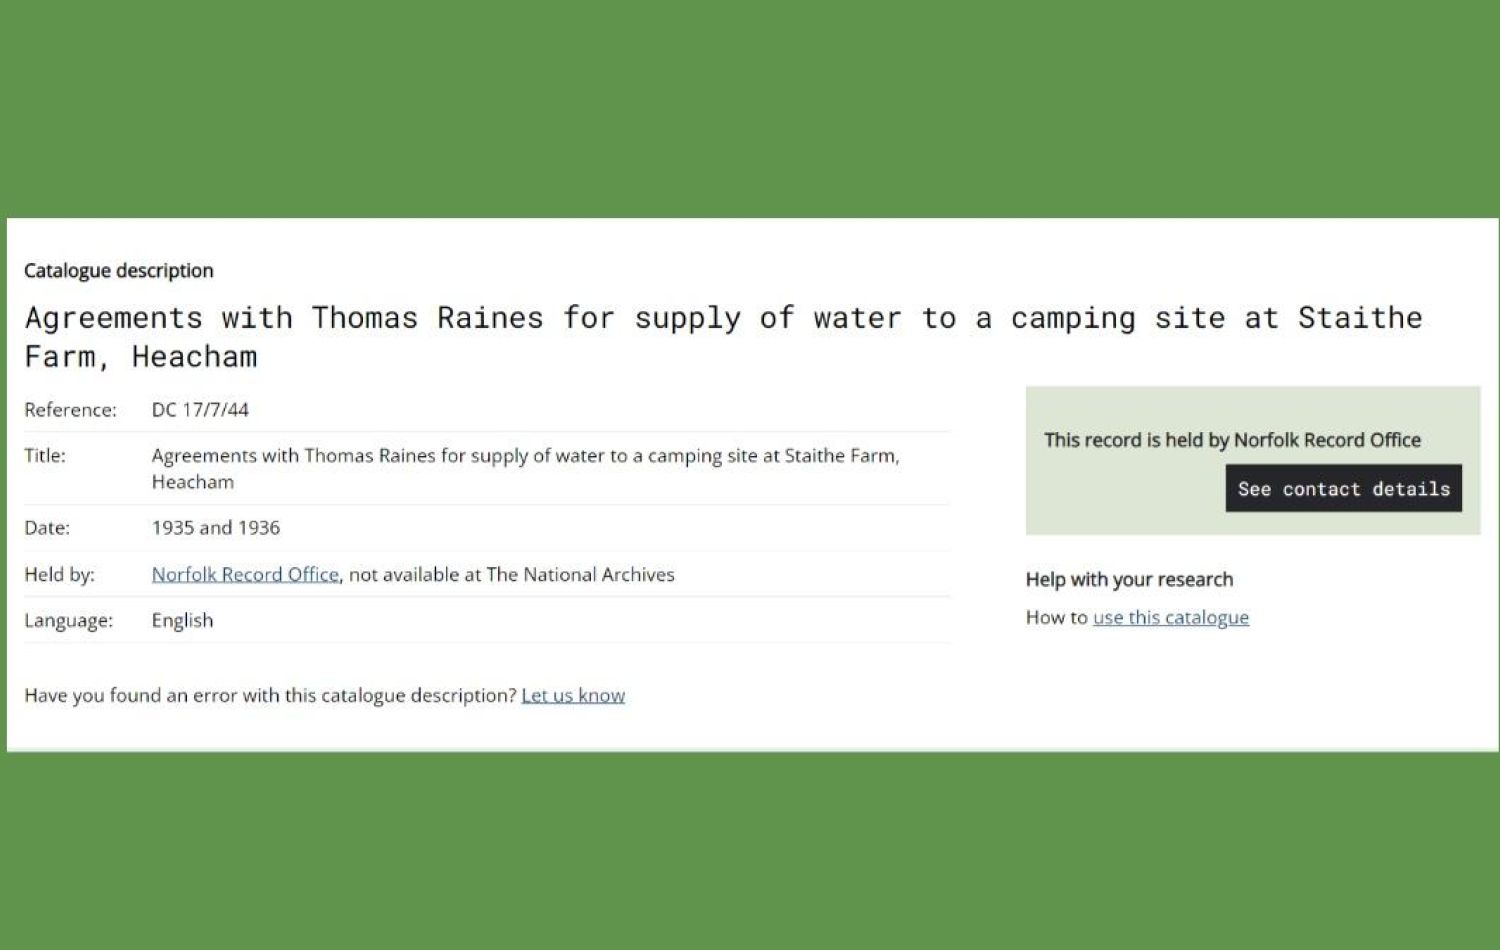Screen dimensions: 1500x950
Task: Click the 'Have you found an error' text
Action: point(270,695)
